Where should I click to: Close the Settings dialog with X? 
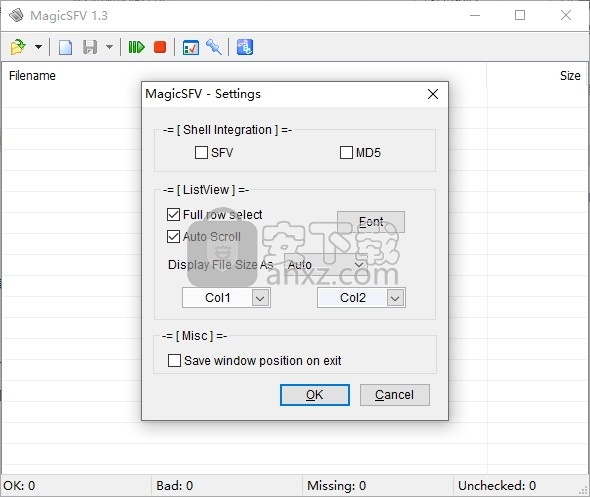(x=433, y=94)
